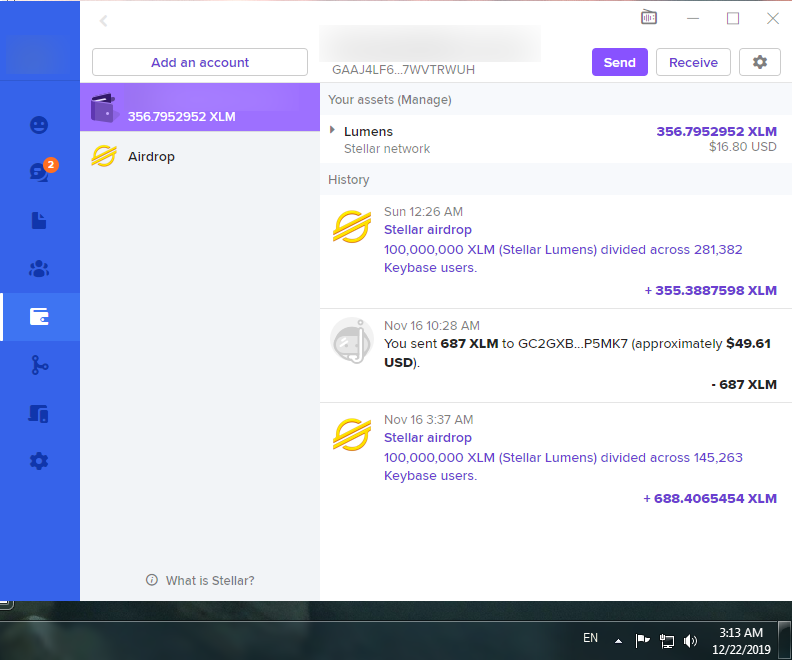This screenshot has height=660, width=792.
Task: Click the purple wallet icon in account list
Action: click(104, 108)
